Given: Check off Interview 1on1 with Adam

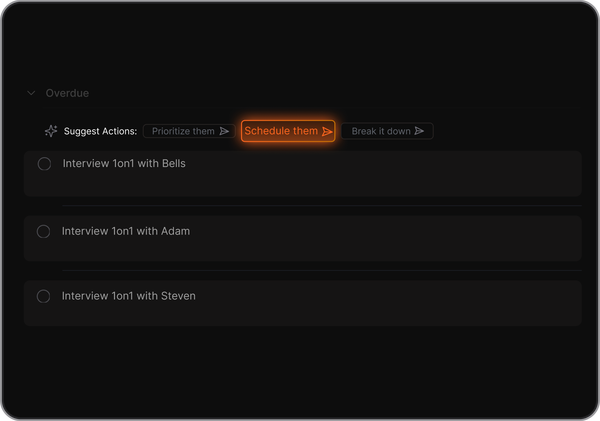Looking at the screenshot, I should coord(43,231).
